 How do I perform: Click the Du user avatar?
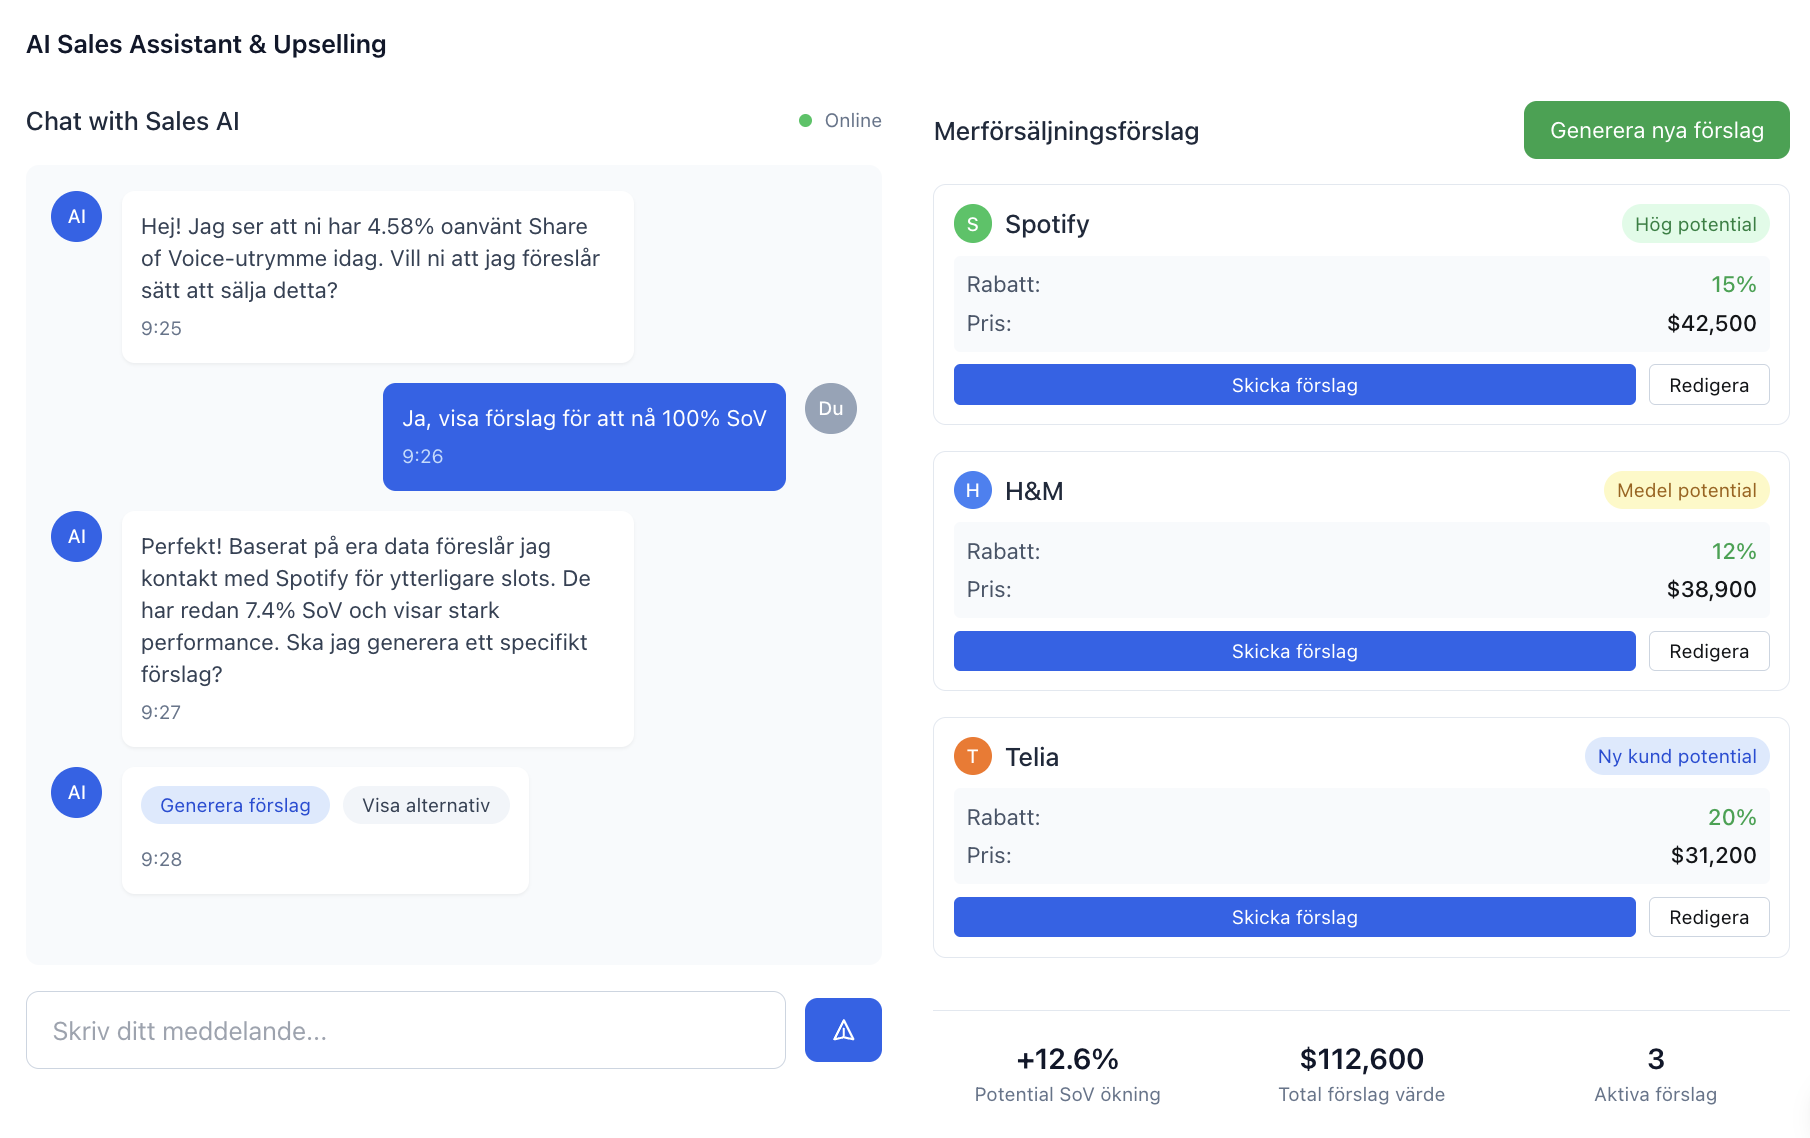[831, 408]
